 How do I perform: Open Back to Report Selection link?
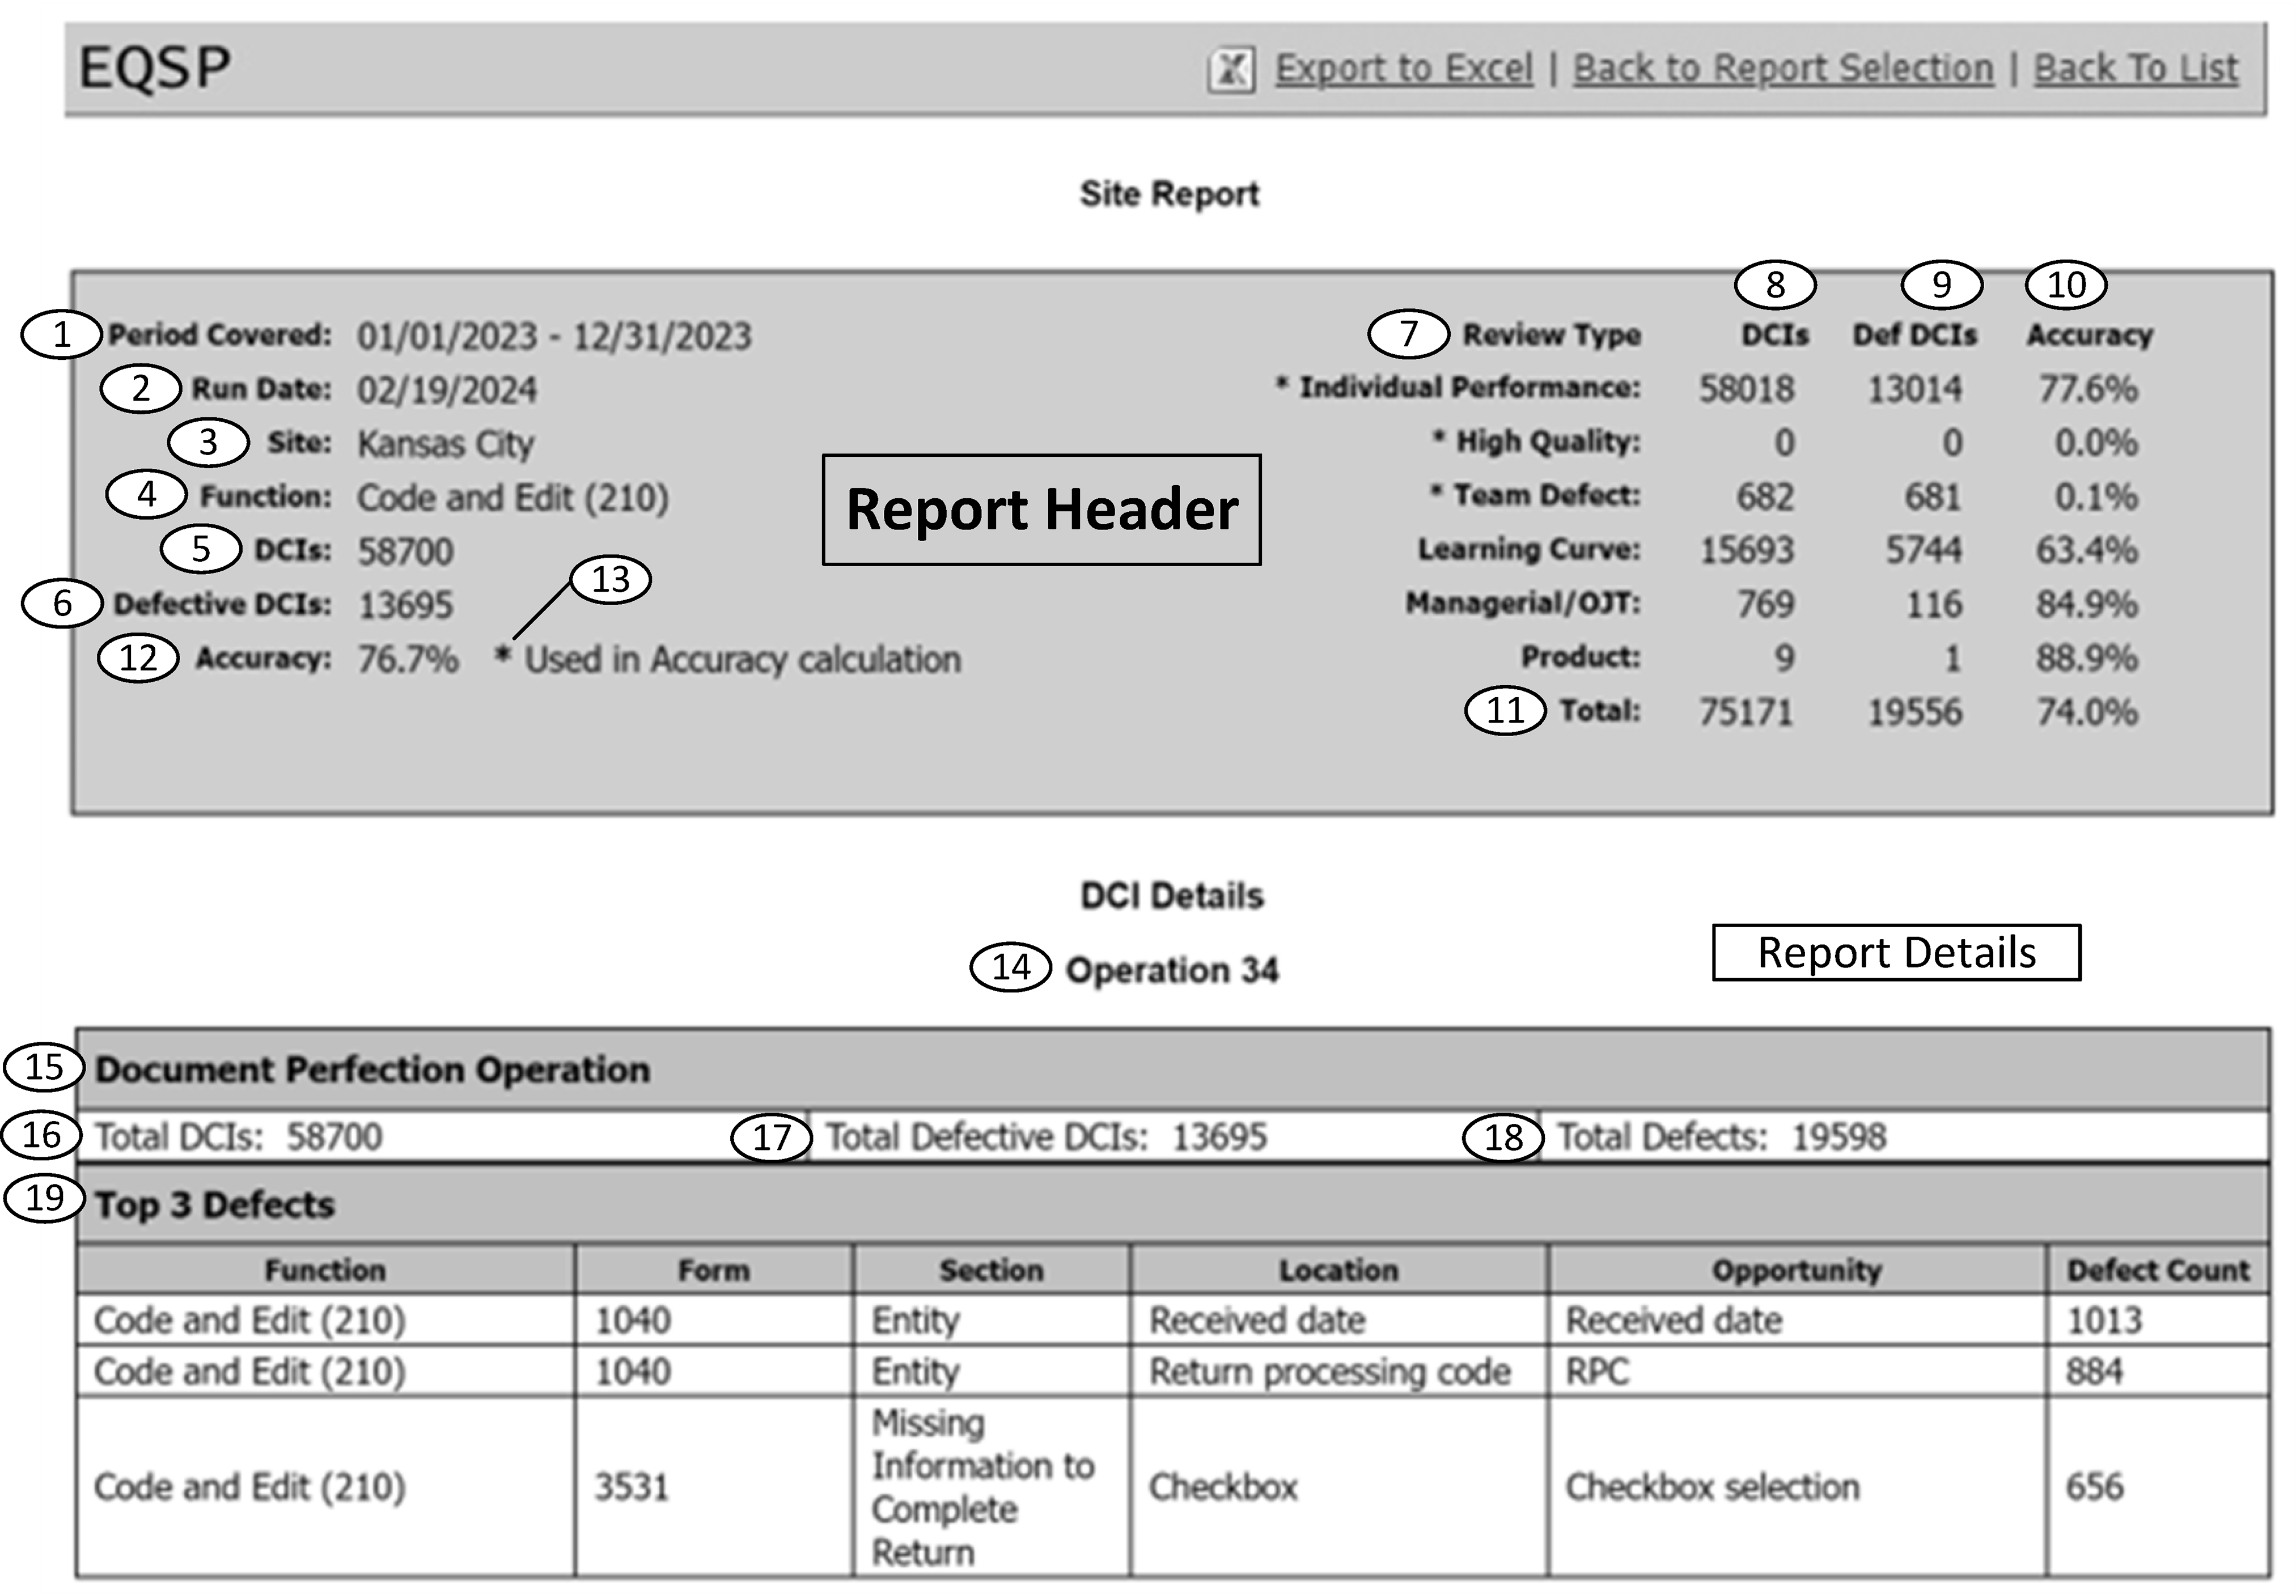tap(1783, 69)
